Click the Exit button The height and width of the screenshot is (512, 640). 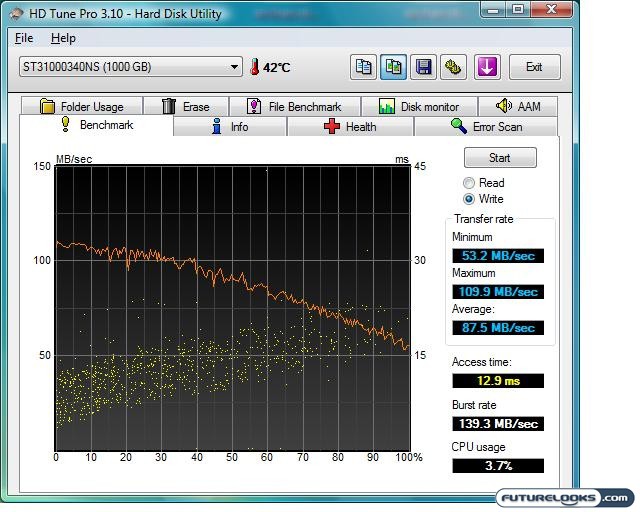coord(534,67)
